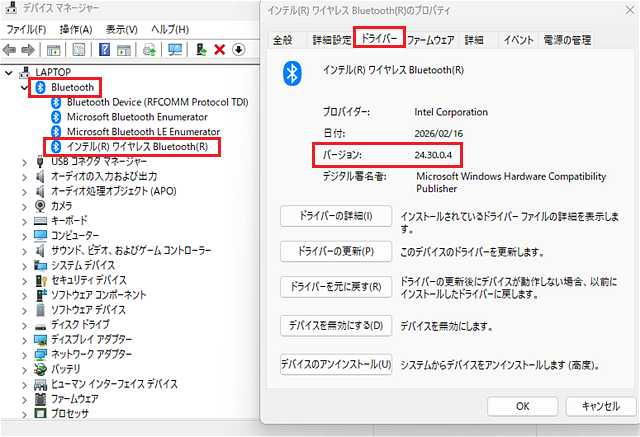The height and width of the screenshot is (437, 640).
Task: Expand the オーディオの入力および出力 node
Action: tap(24, 177)
